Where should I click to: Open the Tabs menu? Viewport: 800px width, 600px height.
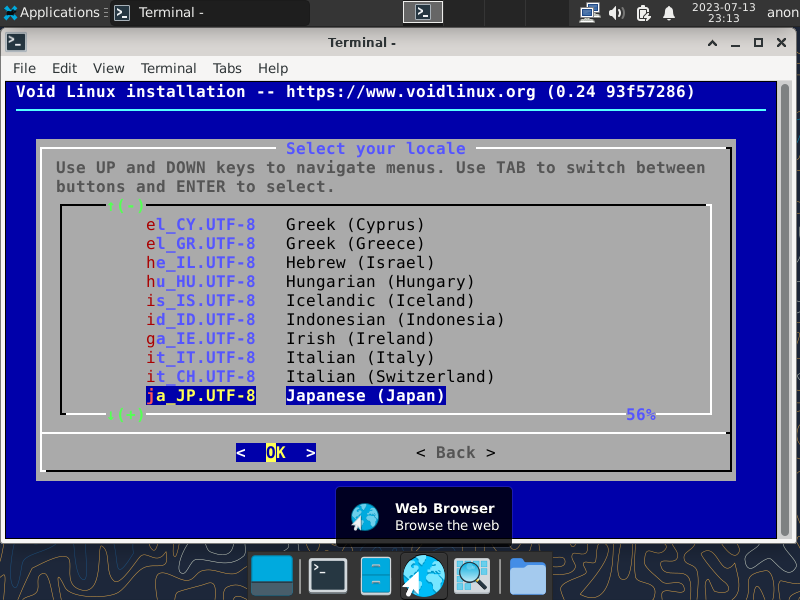pyautogui.click(x=227, y=68)
